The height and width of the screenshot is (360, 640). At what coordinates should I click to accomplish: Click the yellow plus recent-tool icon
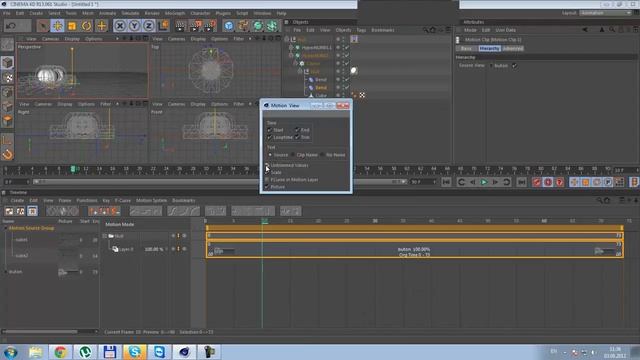[101, 26]
